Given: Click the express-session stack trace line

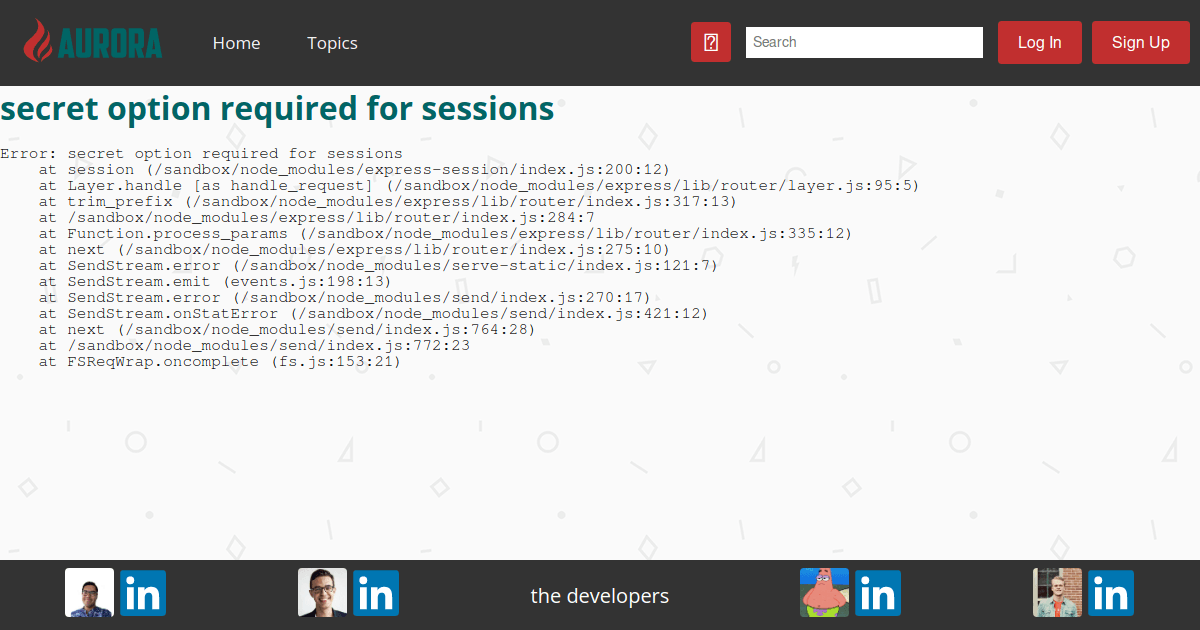Looking at the screenshot, I should pyautogui.click(x=354, y=170).
